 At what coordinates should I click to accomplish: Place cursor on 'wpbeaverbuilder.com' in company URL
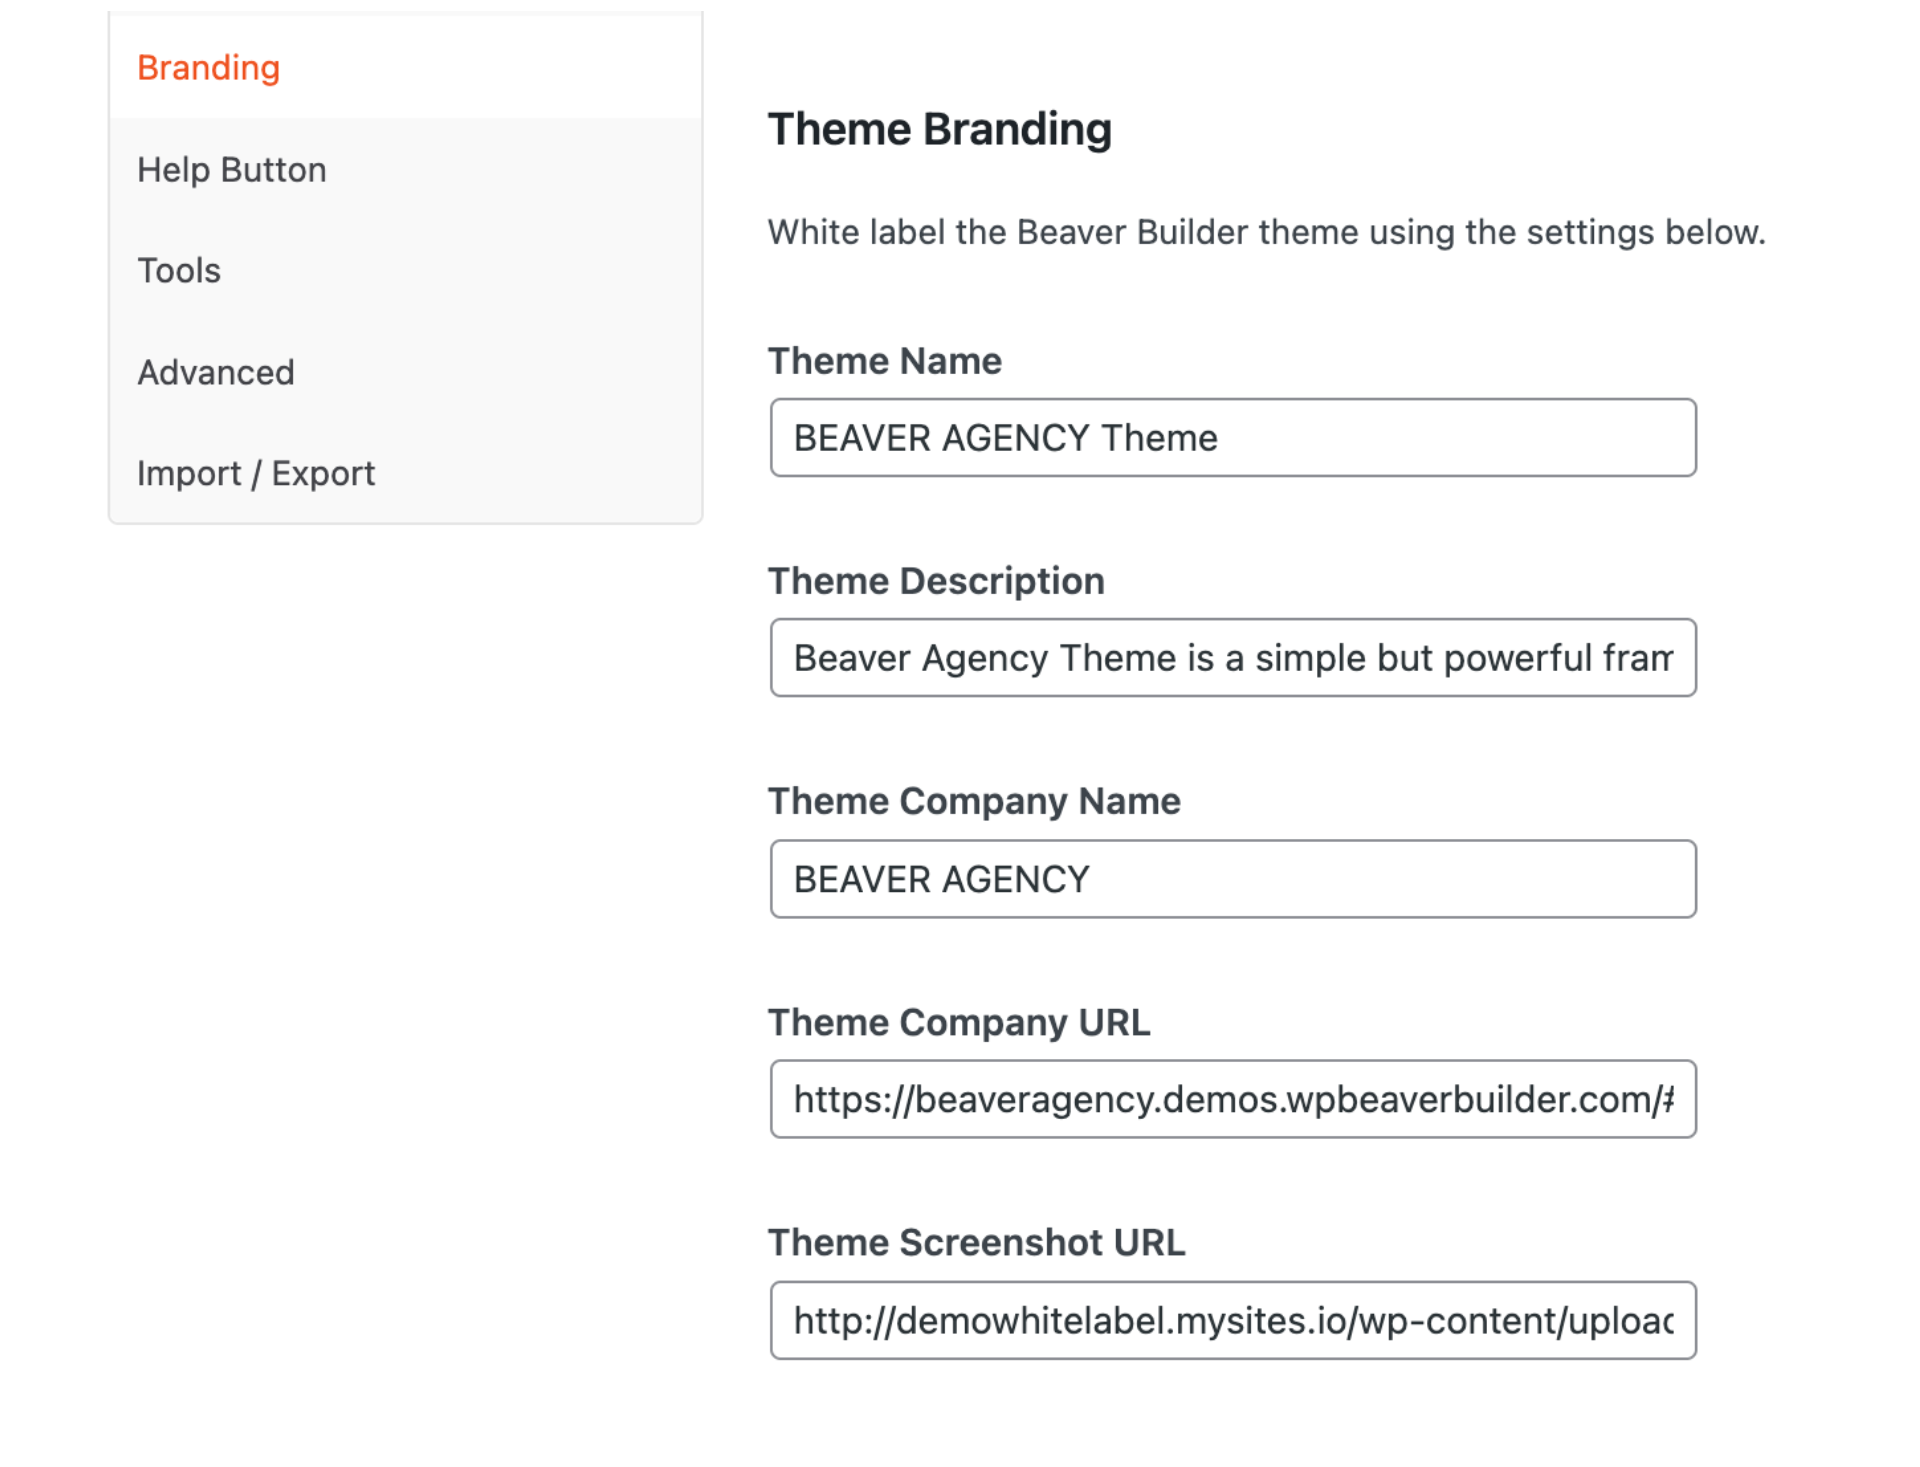[1466, 1099]
